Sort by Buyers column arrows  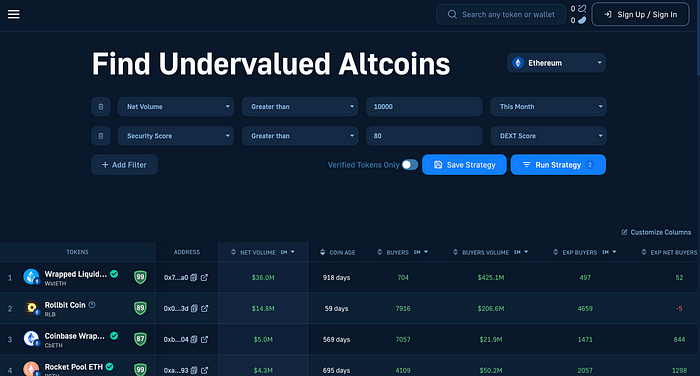point(379,252)
